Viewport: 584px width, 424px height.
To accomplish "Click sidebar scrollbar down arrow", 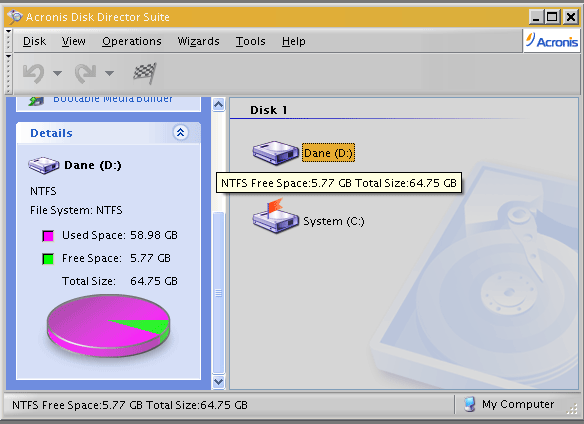I will point(219,382).
